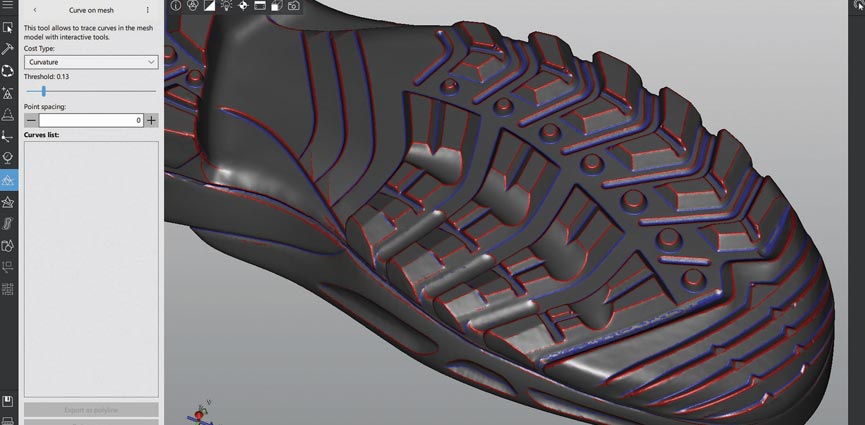Open the Curve on mesh options menu
The height and width of the screenshot is (425, 865).
pyautogui.click(x=147, y=10)
